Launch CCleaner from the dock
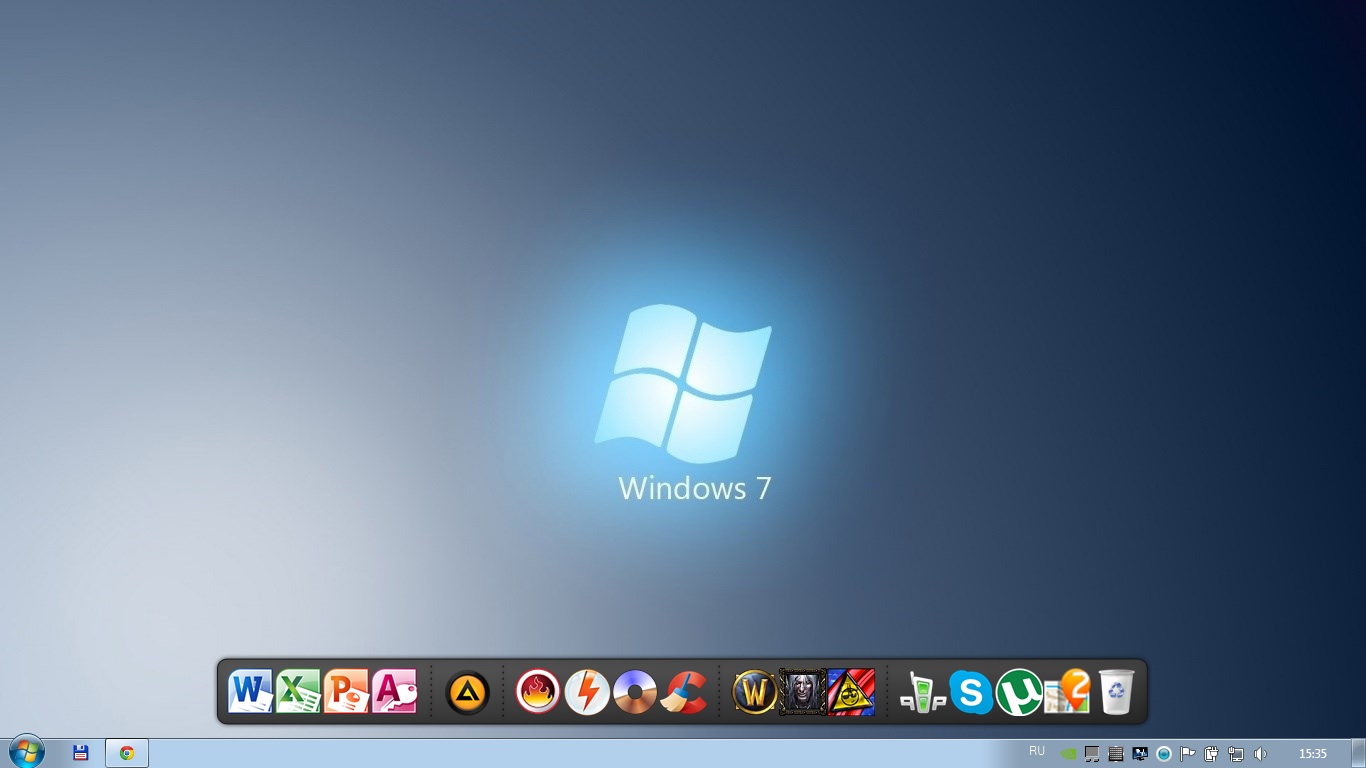Viewport: 1366px width, 768px height. [684, 692]
